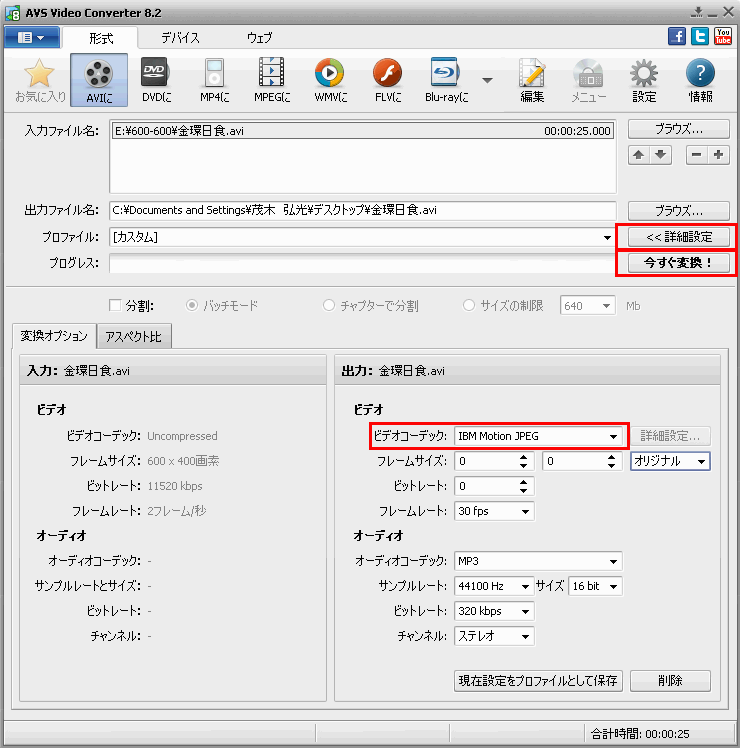Screen dimensions: 740x748
Task: Click the 出力ファイル名 path field
Action: [362, 211]
